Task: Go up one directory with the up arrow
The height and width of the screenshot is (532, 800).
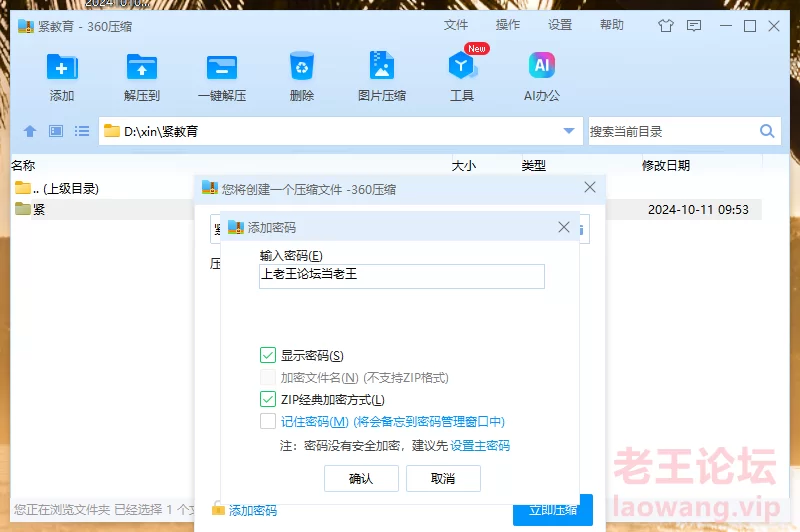Action: pos(30,132)
